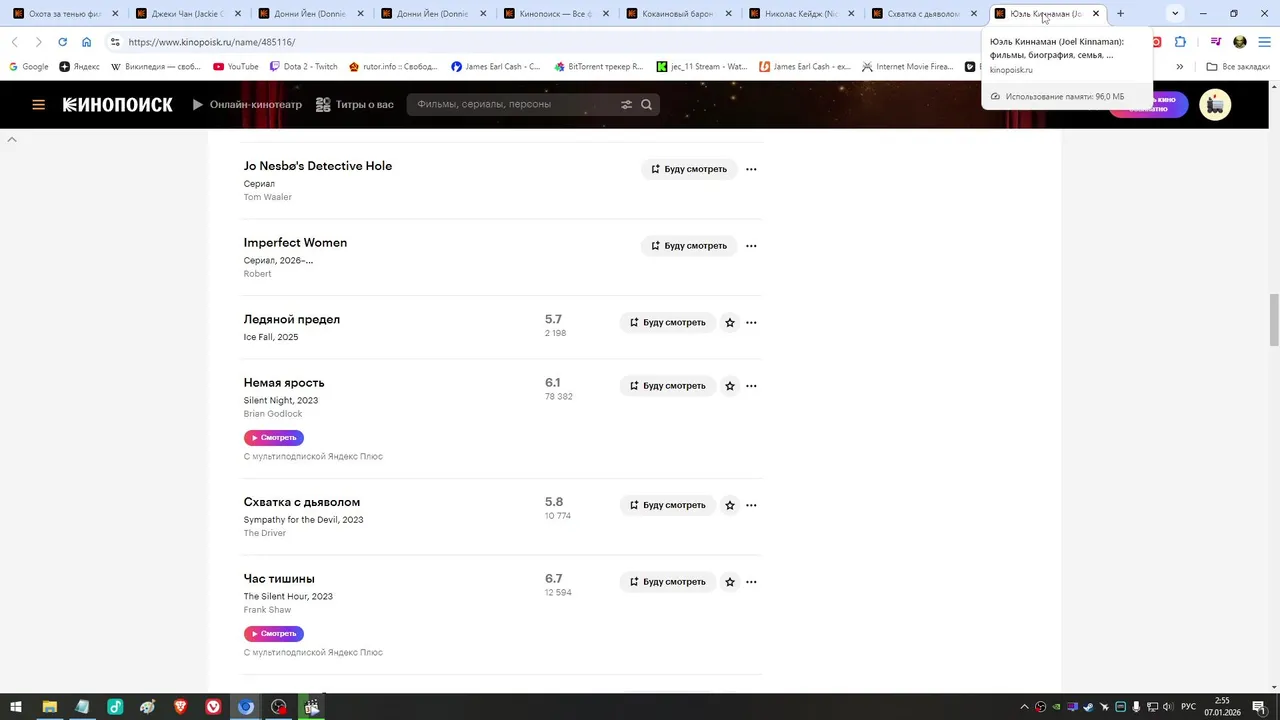Rate Ледяной предел with the star

(730, 323)
